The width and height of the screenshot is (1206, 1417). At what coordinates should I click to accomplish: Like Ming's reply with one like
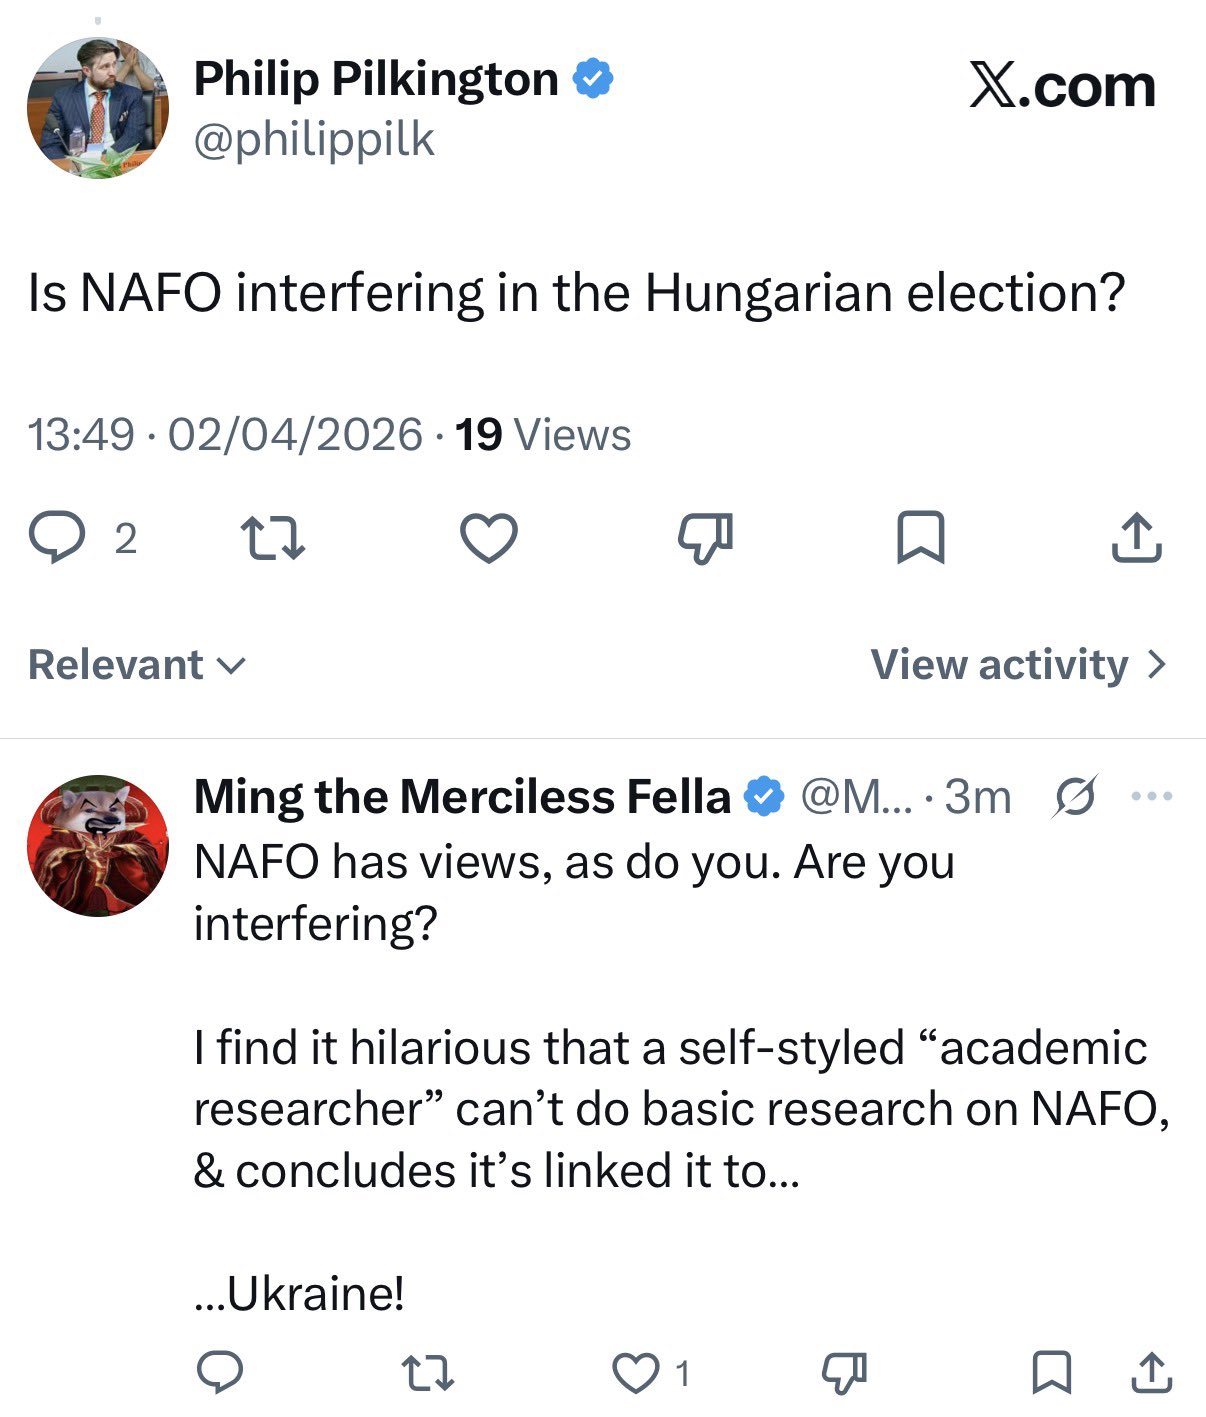[635, 1372]
